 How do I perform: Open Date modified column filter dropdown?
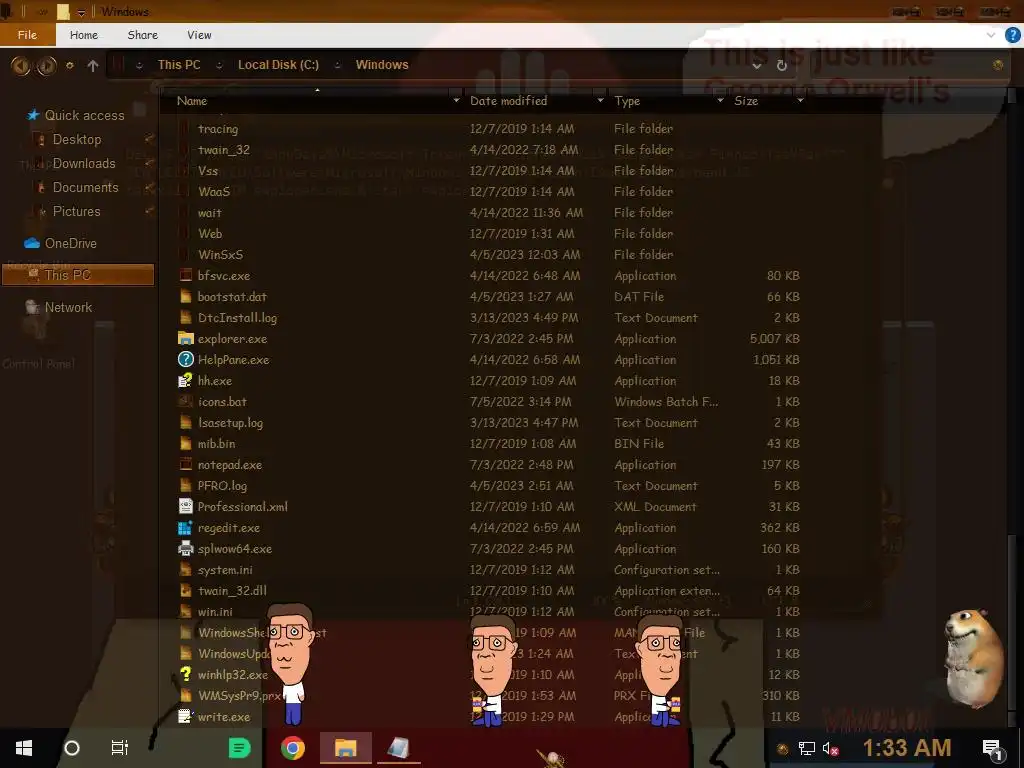click(x=600, y=101)
